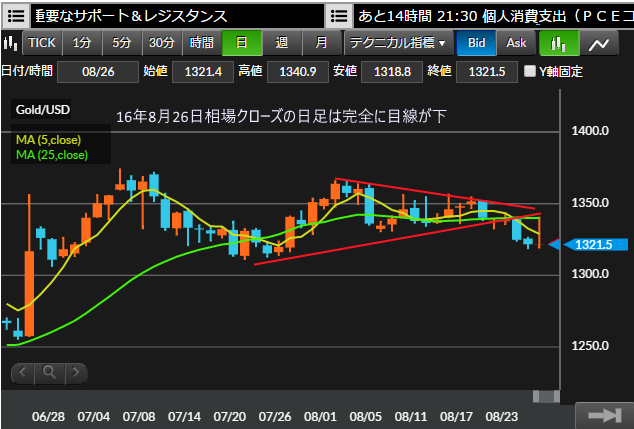Image resolution: width=634 pixels, height=429 pixels.
Task: Switch to the 週 weekly timeframe
Action: pos(281,44)
